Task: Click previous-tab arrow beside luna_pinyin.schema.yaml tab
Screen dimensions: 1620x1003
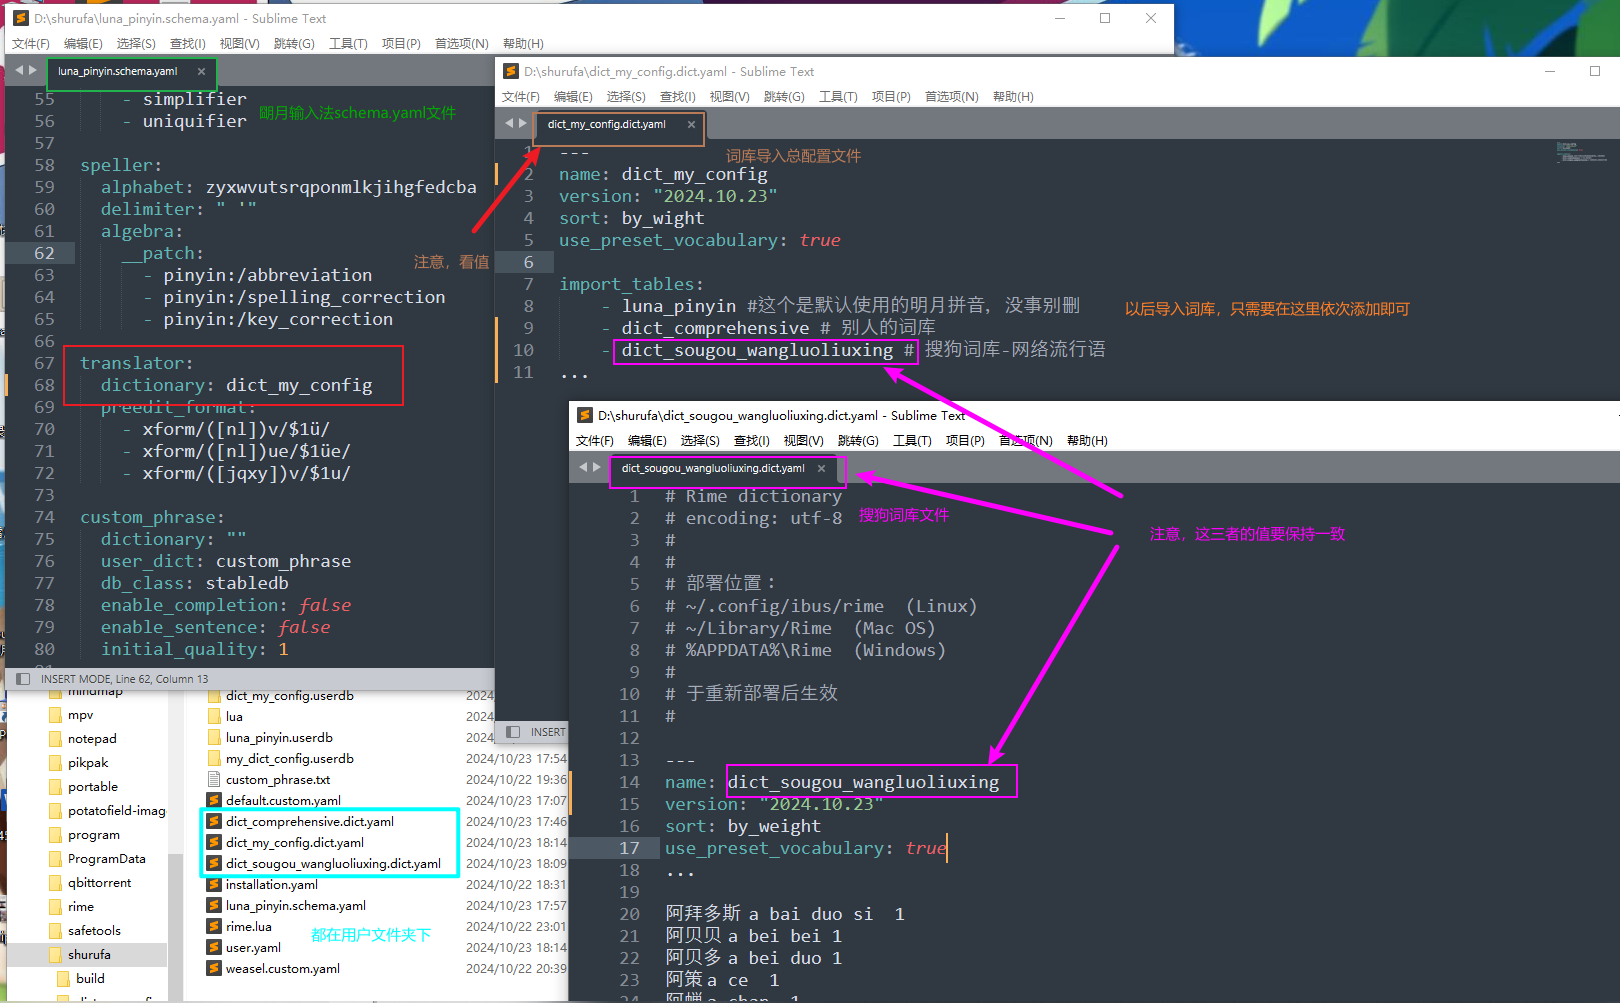Action: [19, 71]
